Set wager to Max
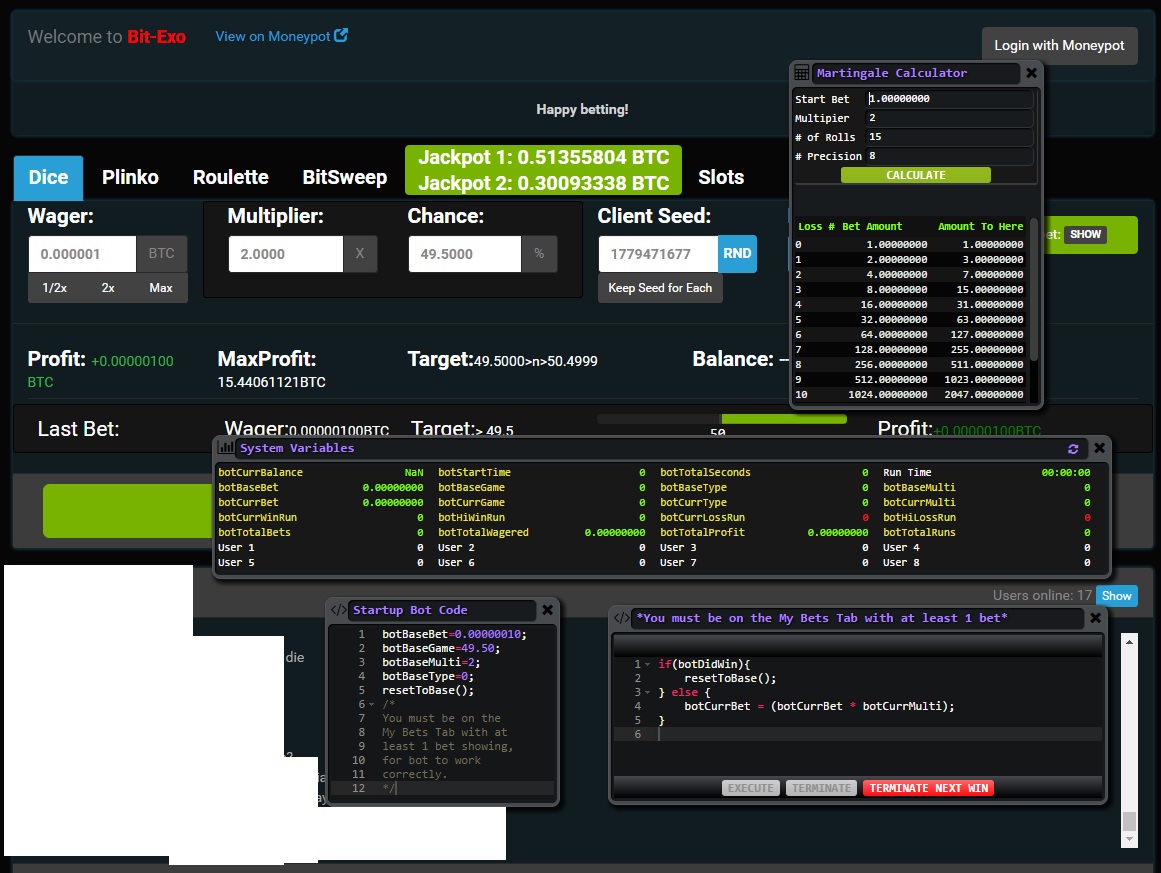 pyautogui.click(x=161, y=288)
